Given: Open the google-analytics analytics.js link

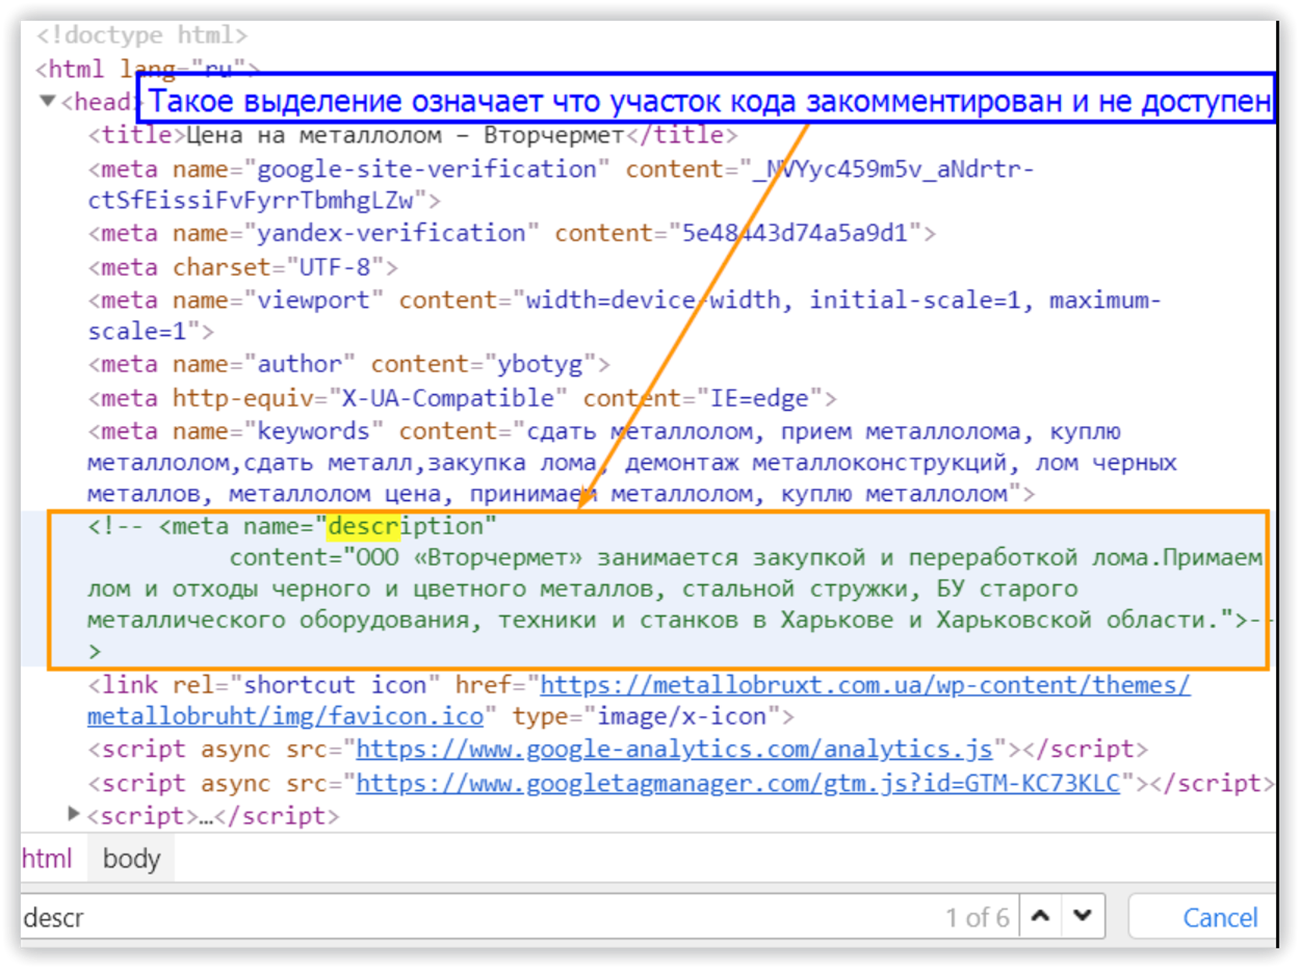Looking at the screenshot, I should pos(674,749).
